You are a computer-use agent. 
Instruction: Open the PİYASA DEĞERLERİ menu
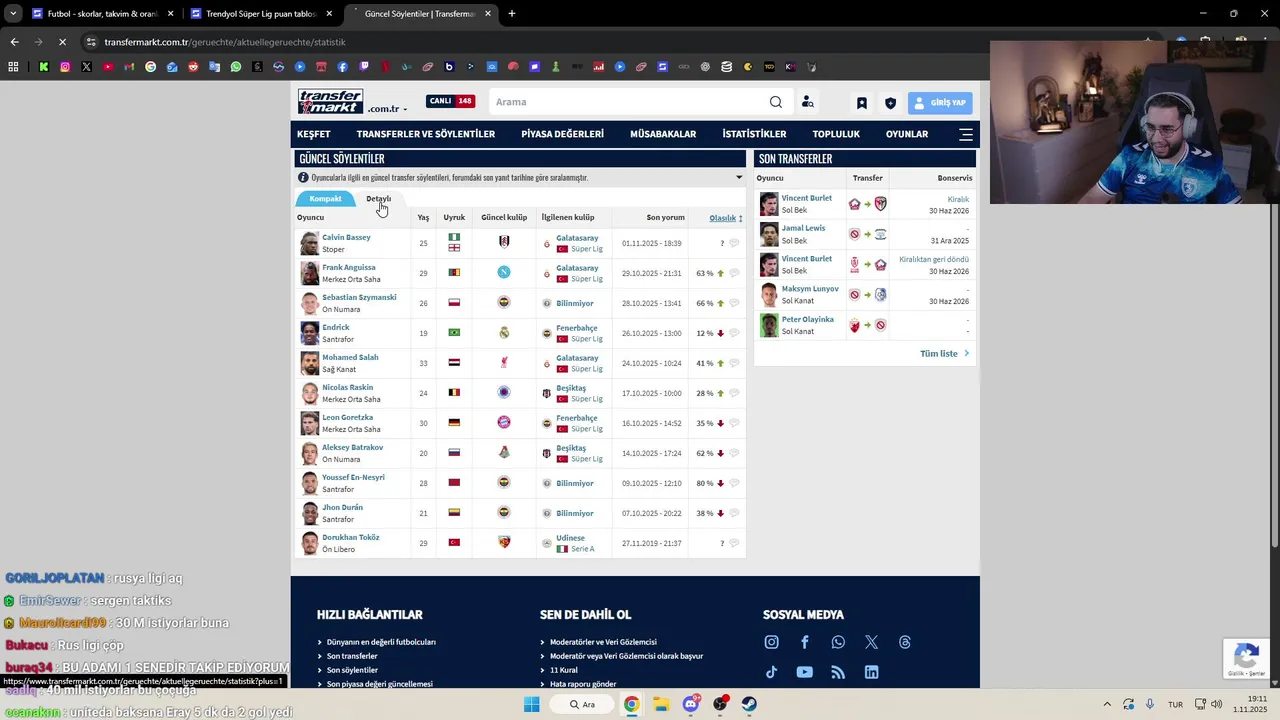click(x=562, y=134)
